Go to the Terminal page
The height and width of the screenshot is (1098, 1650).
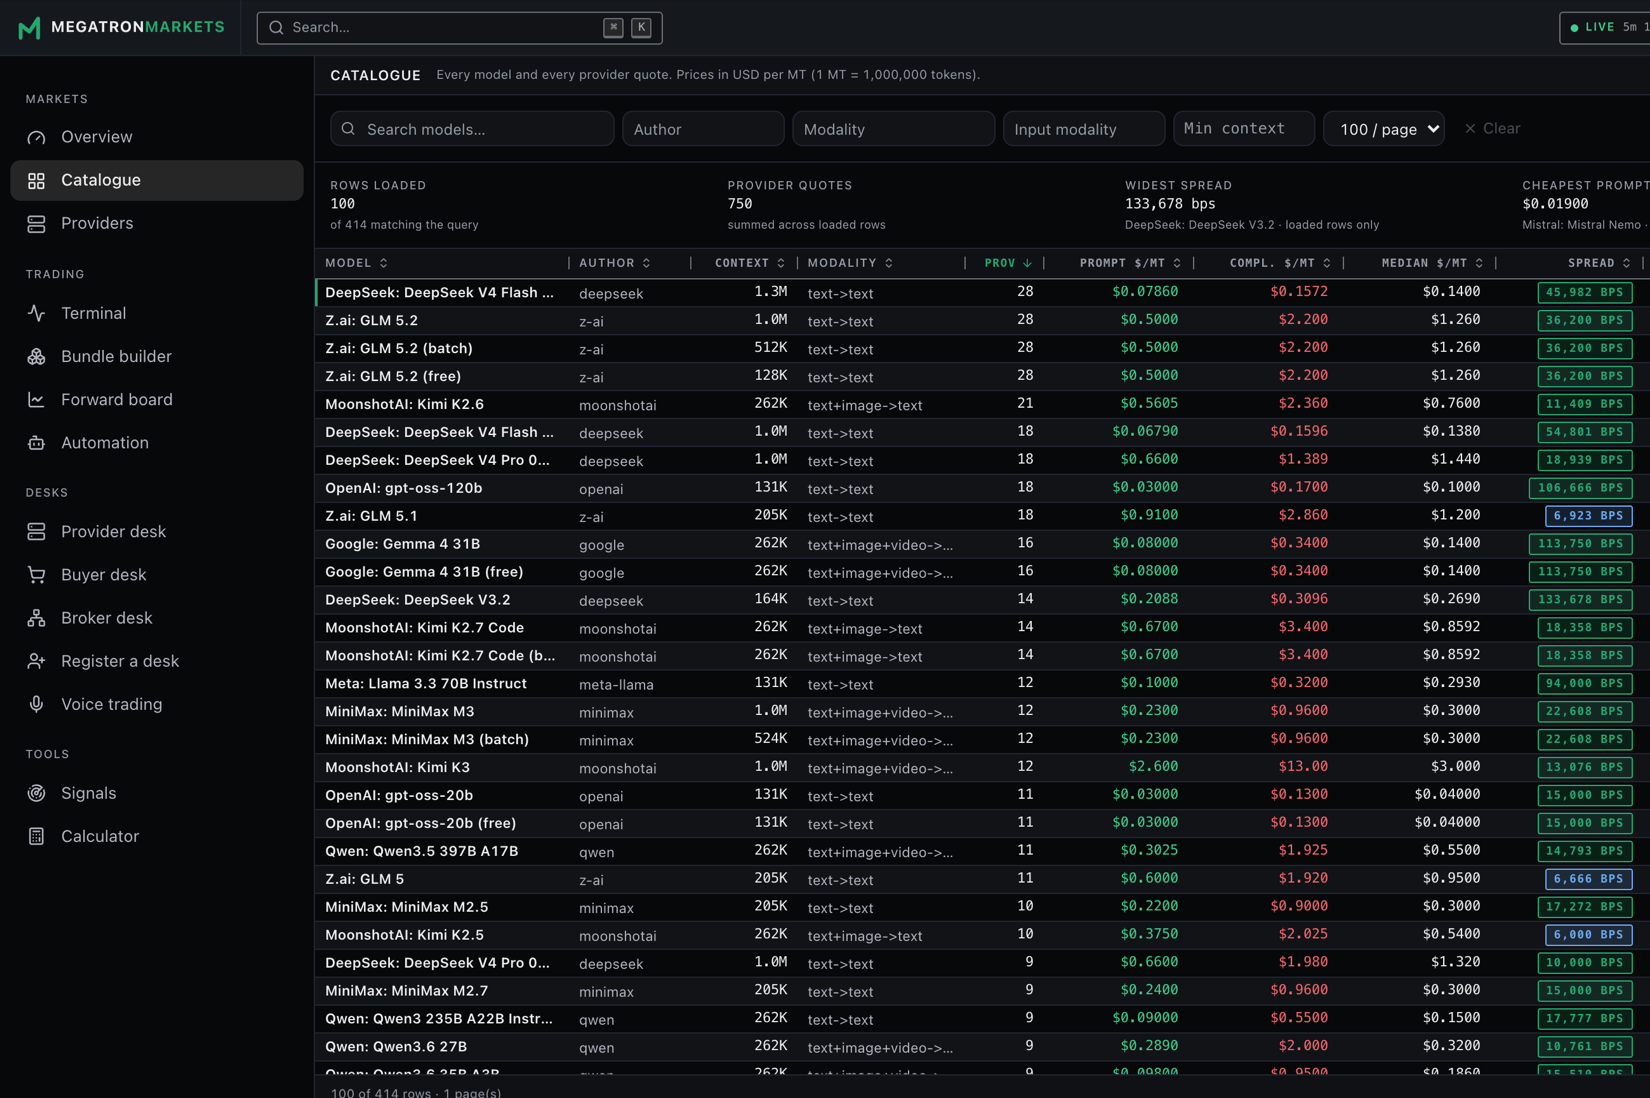pyautogui.click(x=157, y=313)
